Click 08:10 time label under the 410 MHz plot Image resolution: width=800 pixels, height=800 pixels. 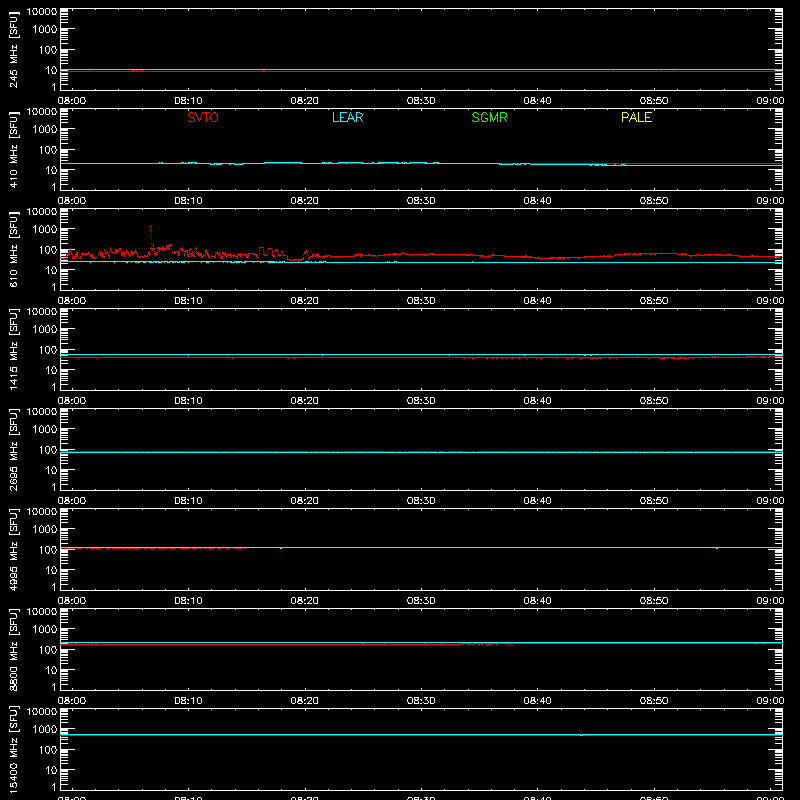coord(188,201)
